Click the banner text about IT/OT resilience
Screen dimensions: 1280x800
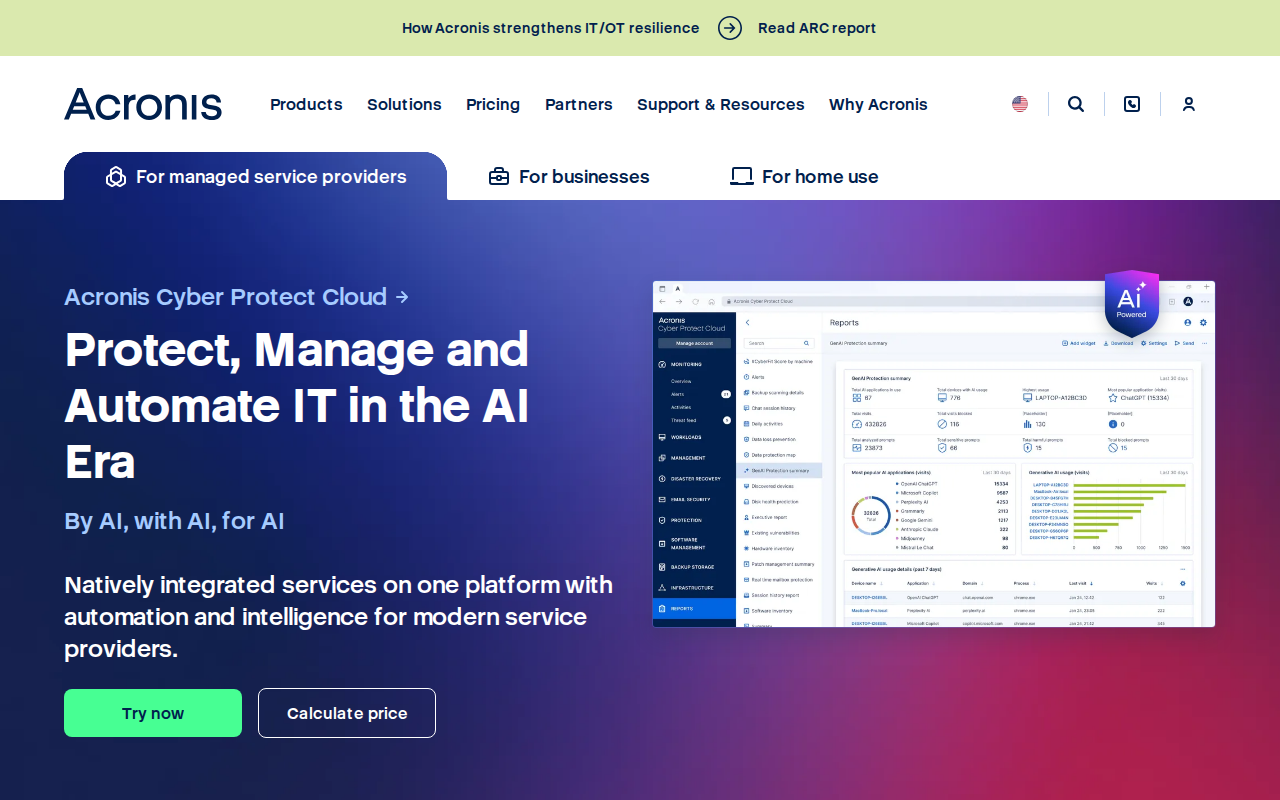(x=551, y=28)
